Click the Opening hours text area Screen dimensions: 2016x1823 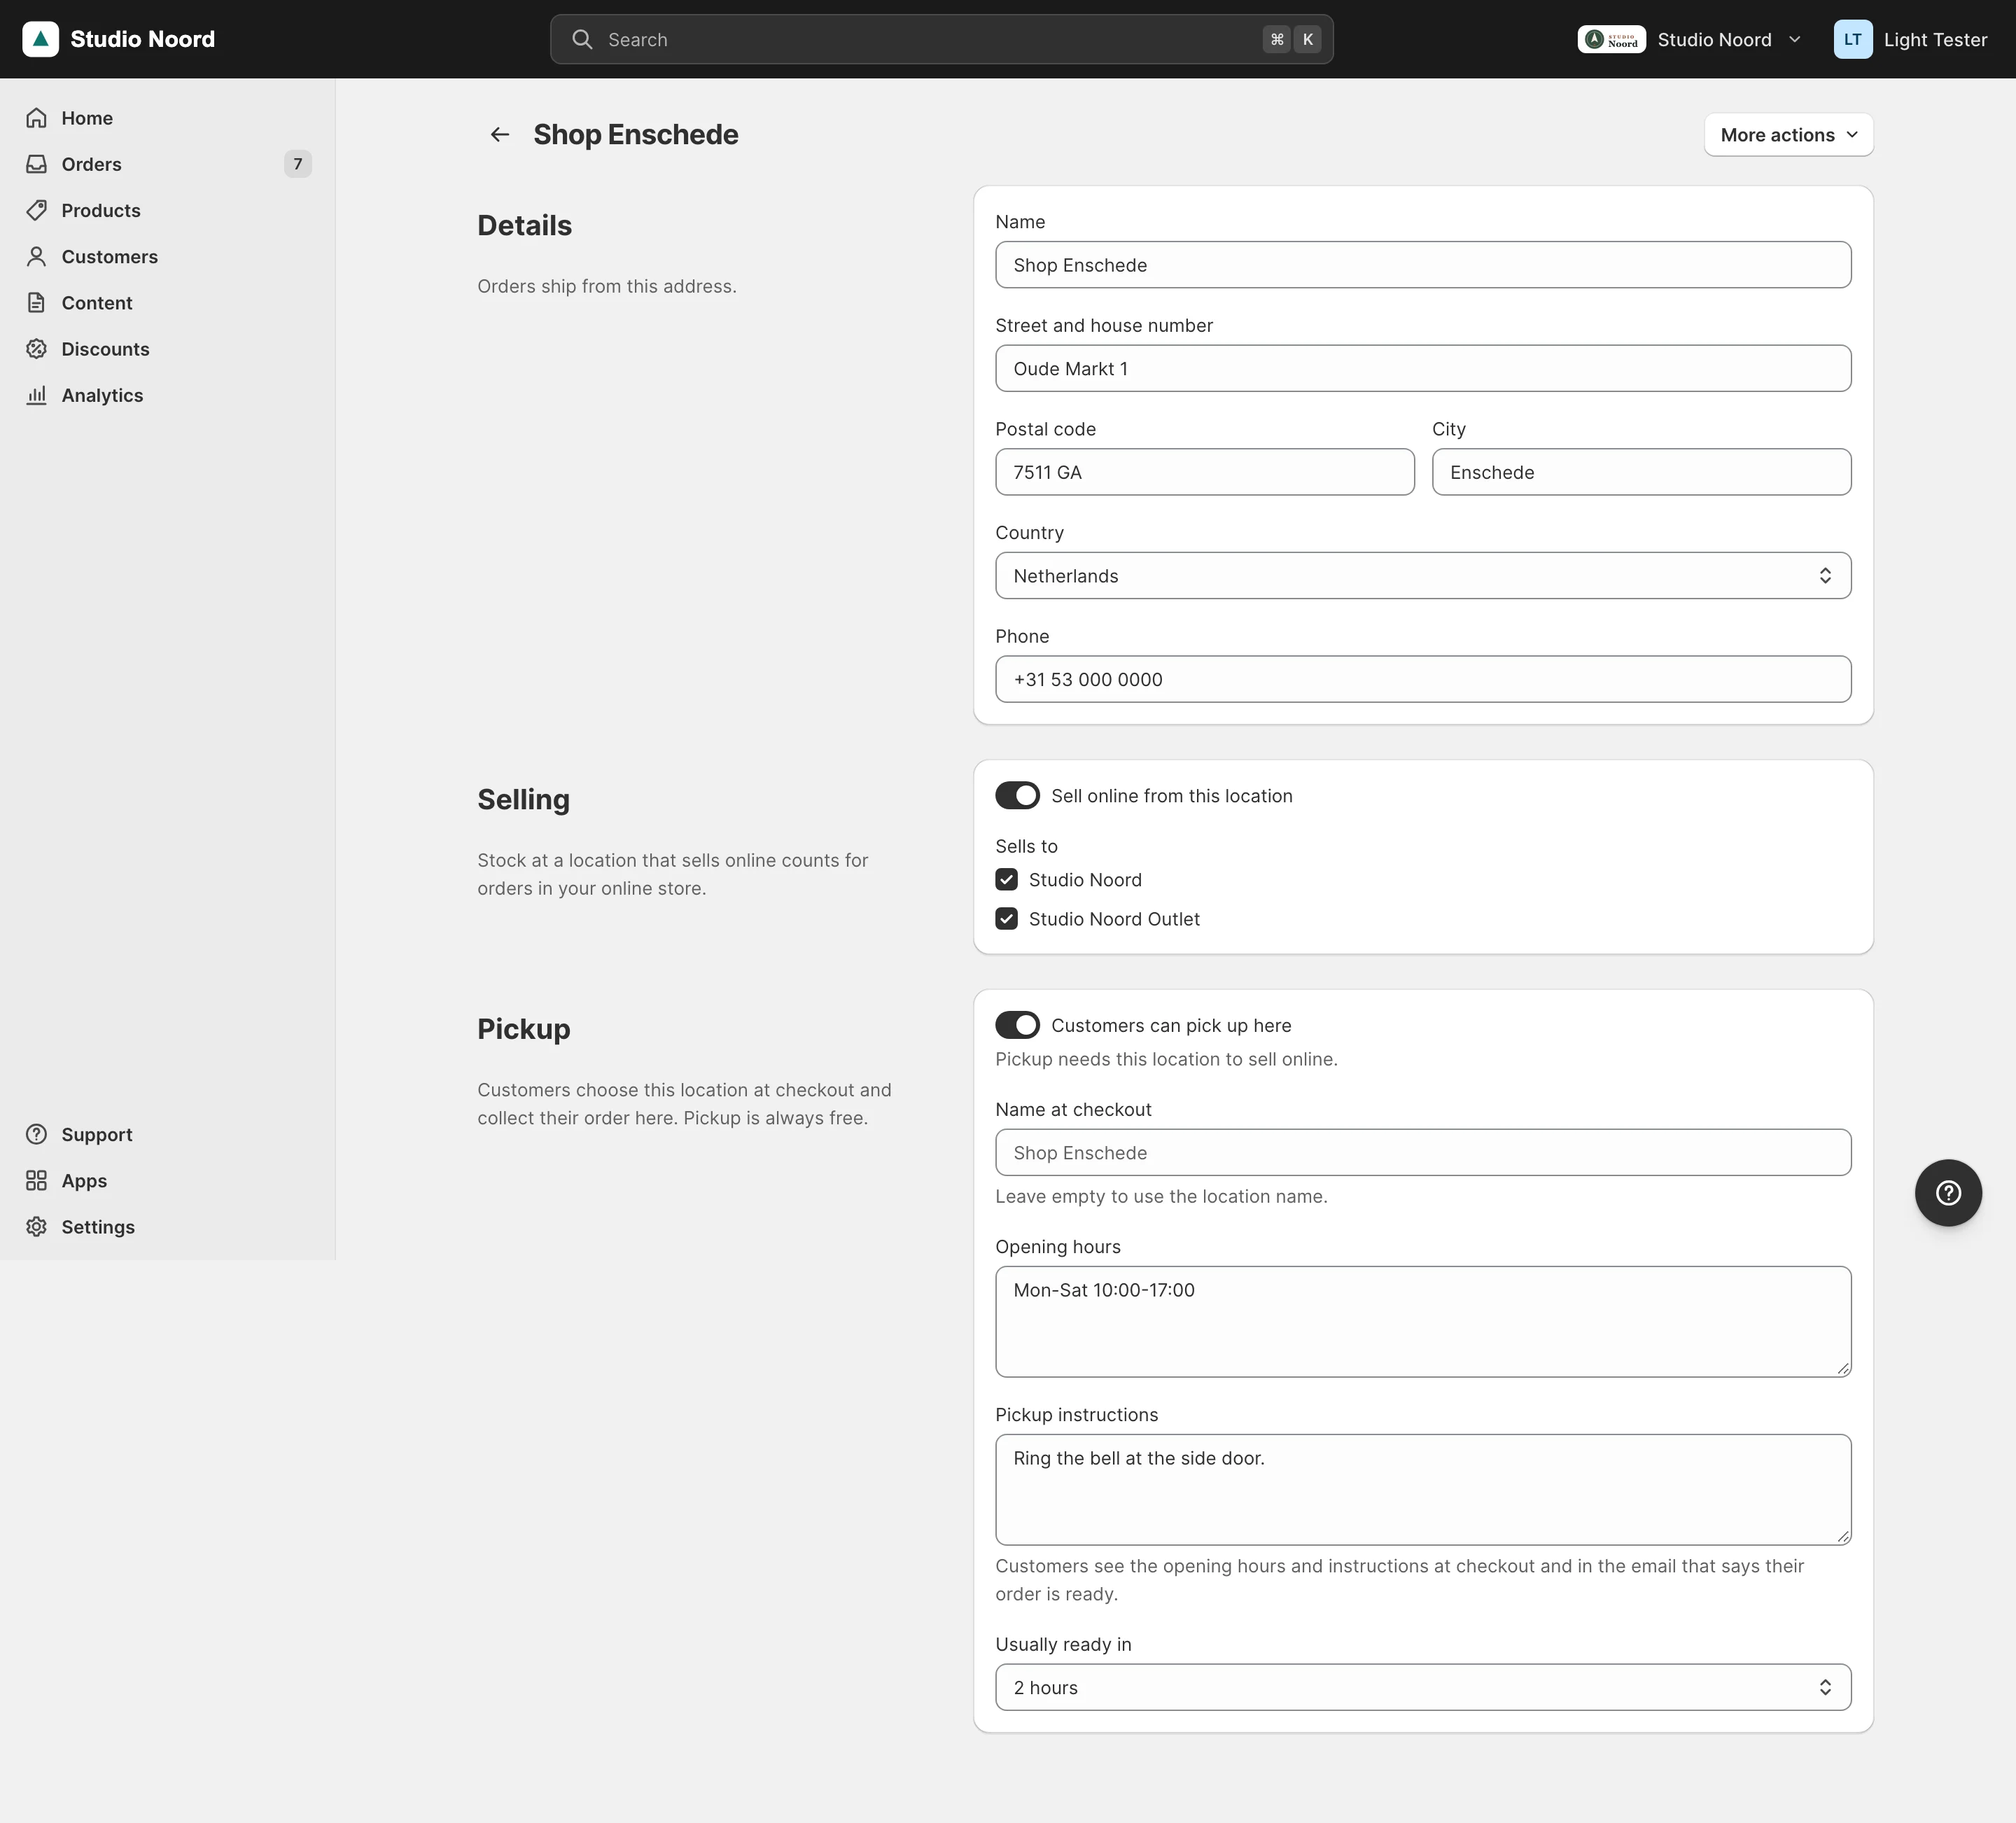pyautogui.click(x=1423, y=1321)
